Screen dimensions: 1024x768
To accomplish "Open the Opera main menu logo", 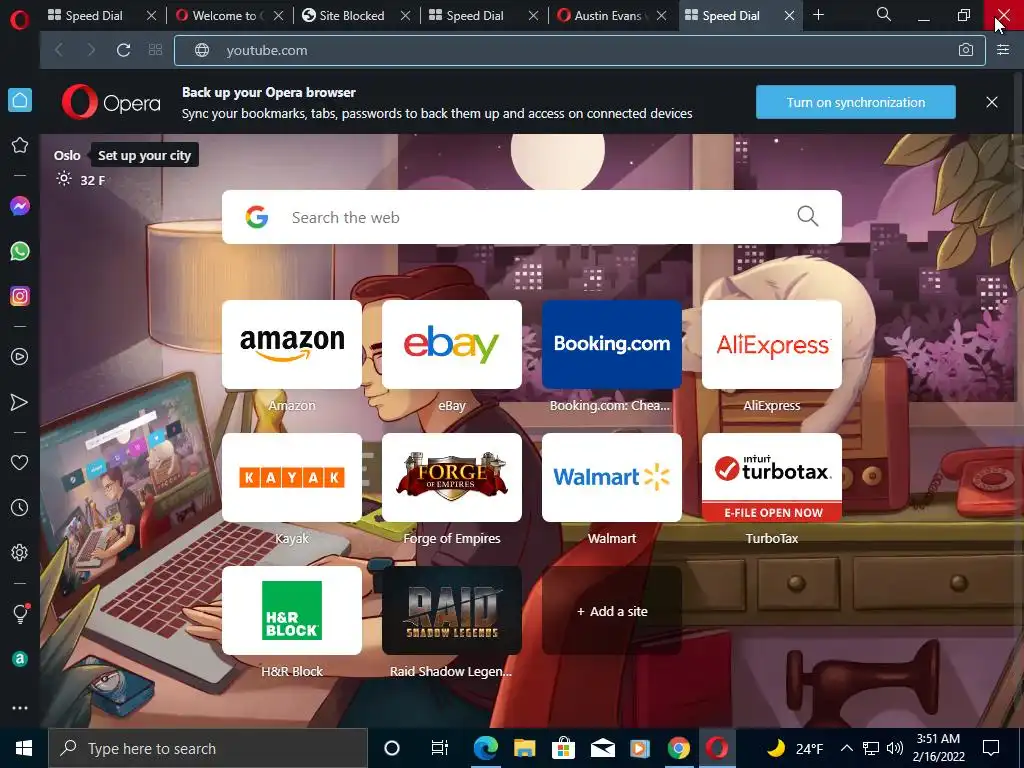I will [20, 20].
